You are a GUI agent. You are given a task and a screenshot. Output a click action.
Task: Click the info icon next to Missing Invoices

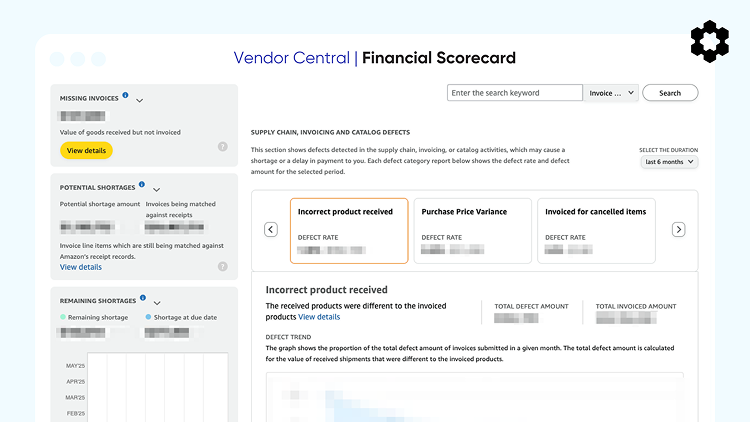[125, 95]
